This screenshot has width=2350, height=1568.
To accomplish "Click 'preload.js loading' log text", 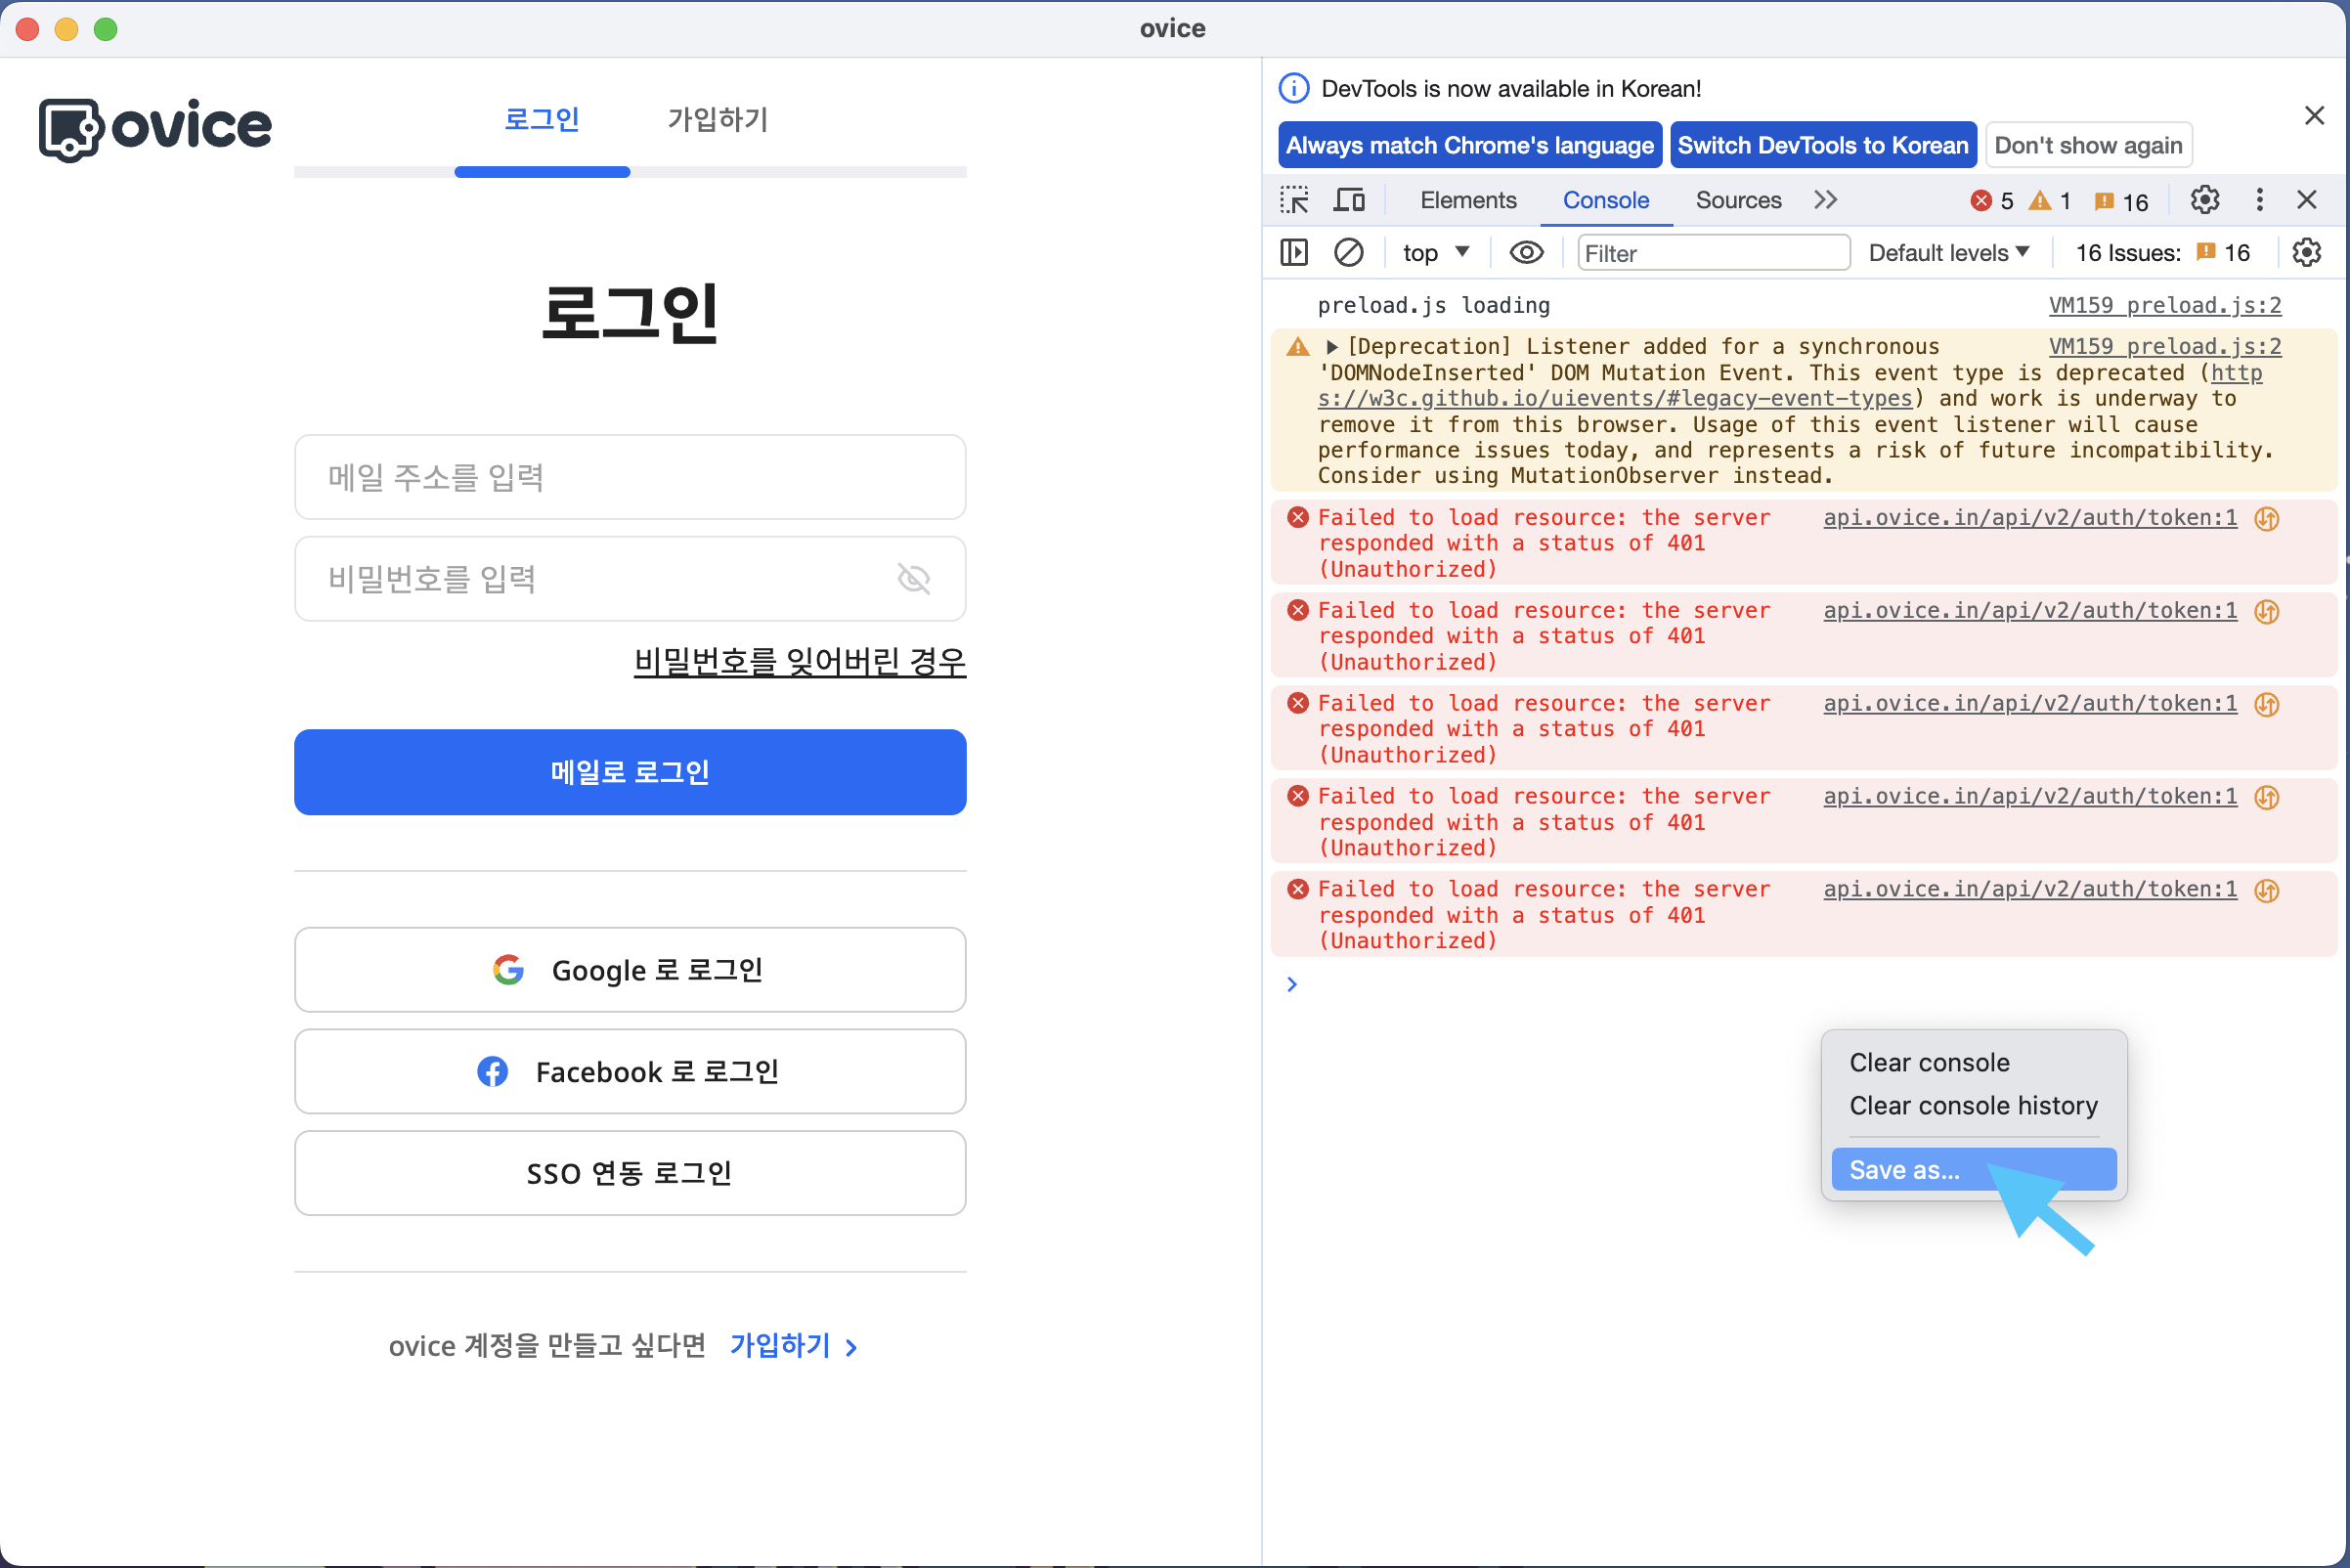I will point(1433,305).
